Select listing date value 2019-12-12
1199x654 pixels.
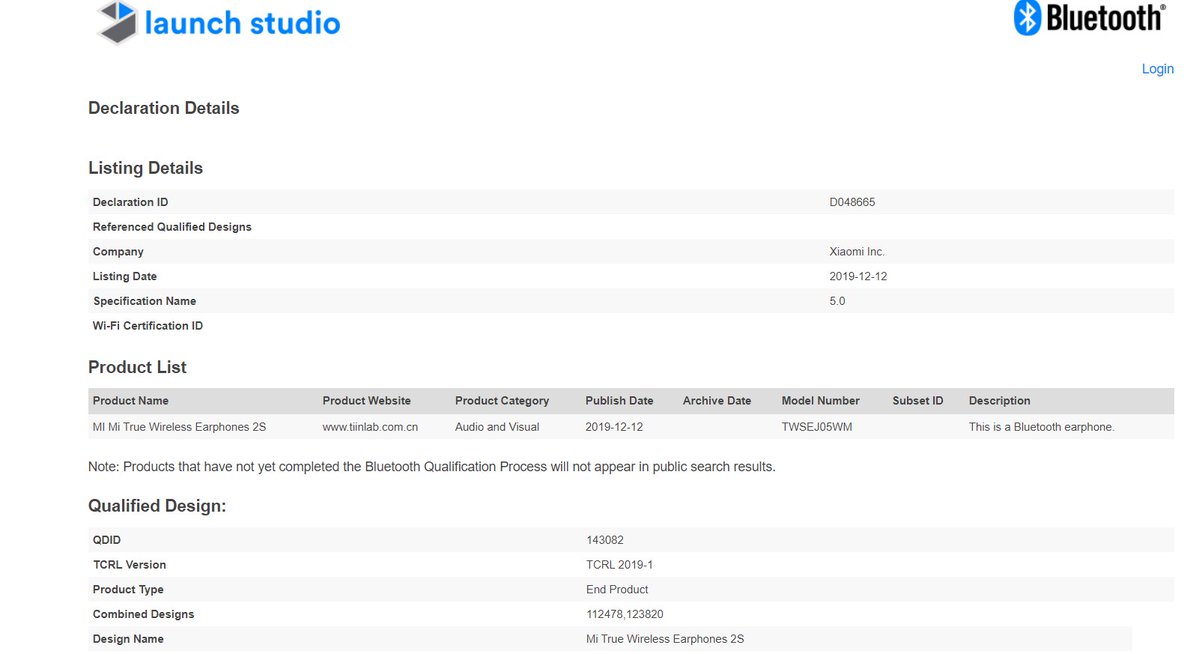click(858, 276)
